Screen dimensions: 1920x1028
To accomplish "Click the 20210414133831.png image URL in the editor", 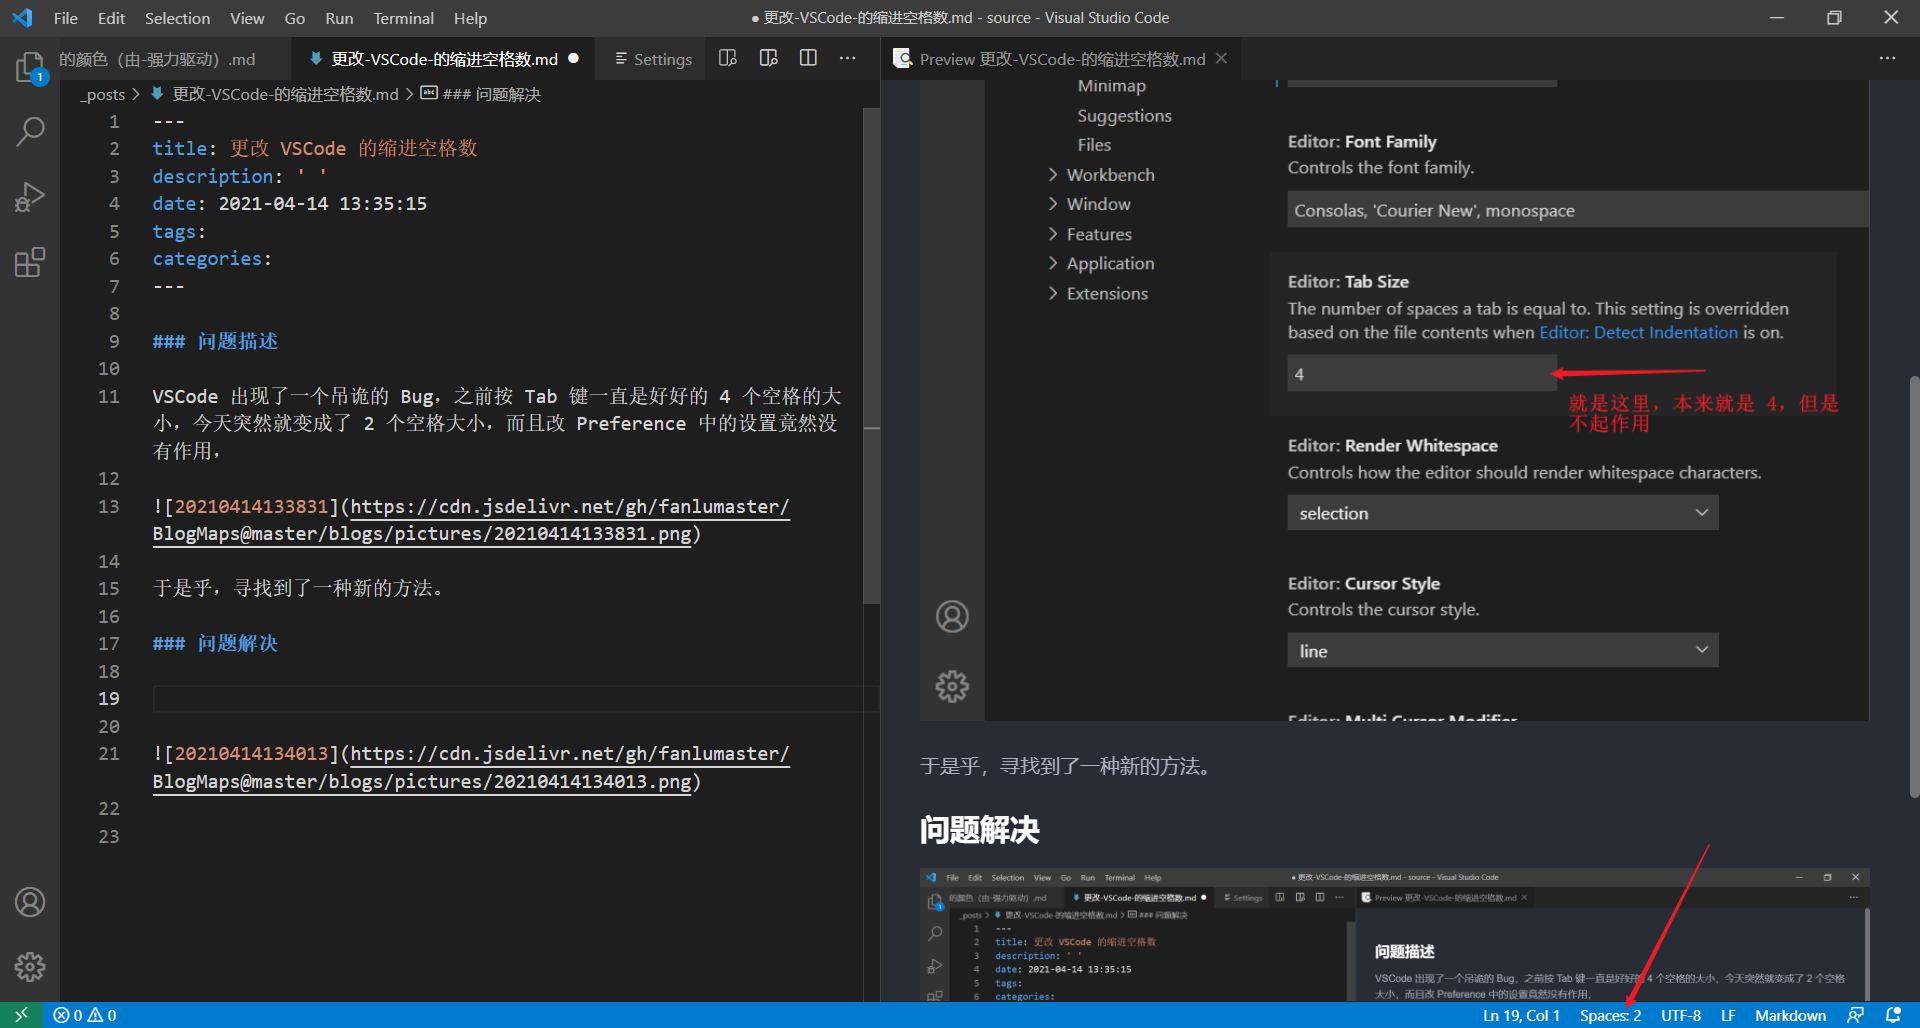I will (471, 520).
